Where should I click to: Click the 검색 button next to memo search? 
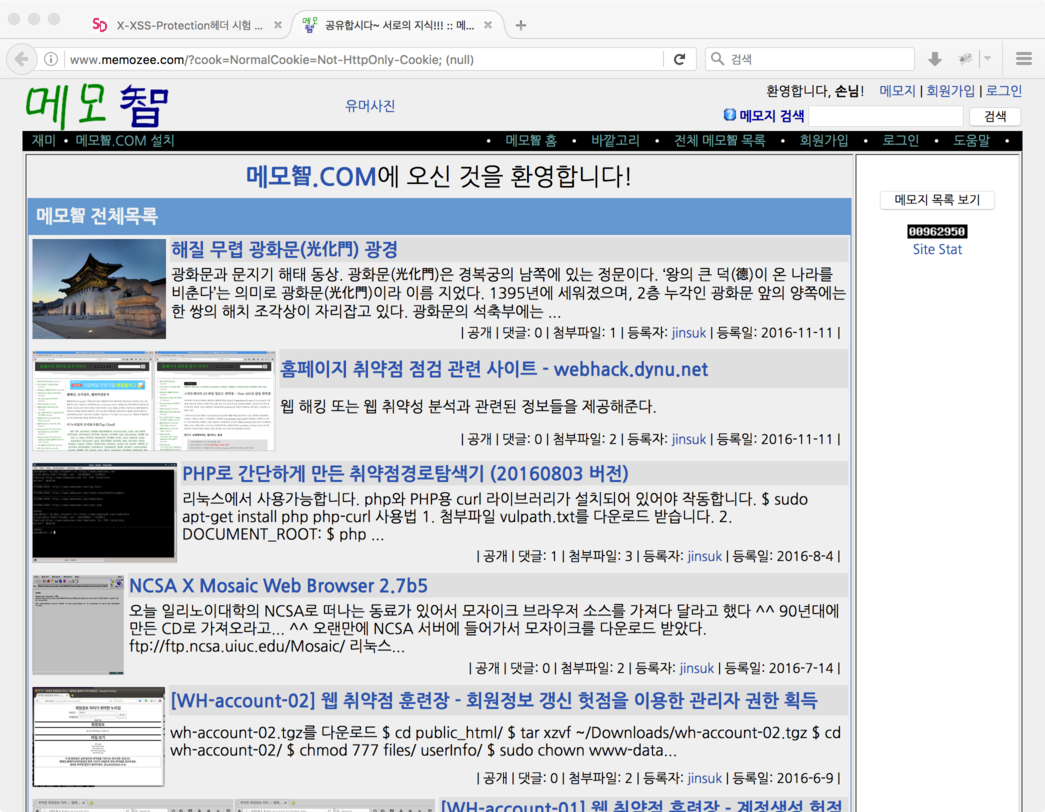point(995,116)
